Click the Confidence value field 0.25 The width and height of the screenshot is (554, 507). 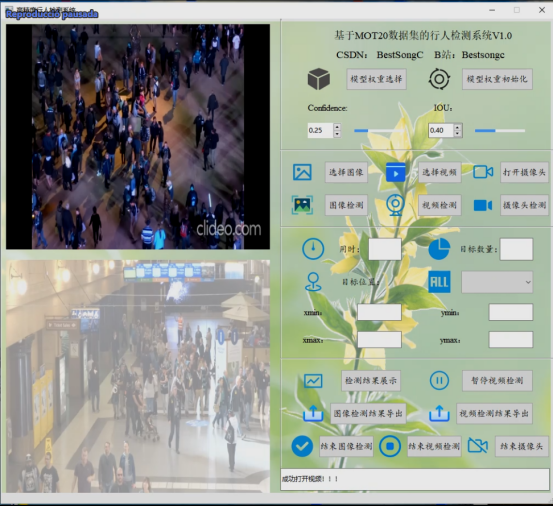tap(320, 130)
